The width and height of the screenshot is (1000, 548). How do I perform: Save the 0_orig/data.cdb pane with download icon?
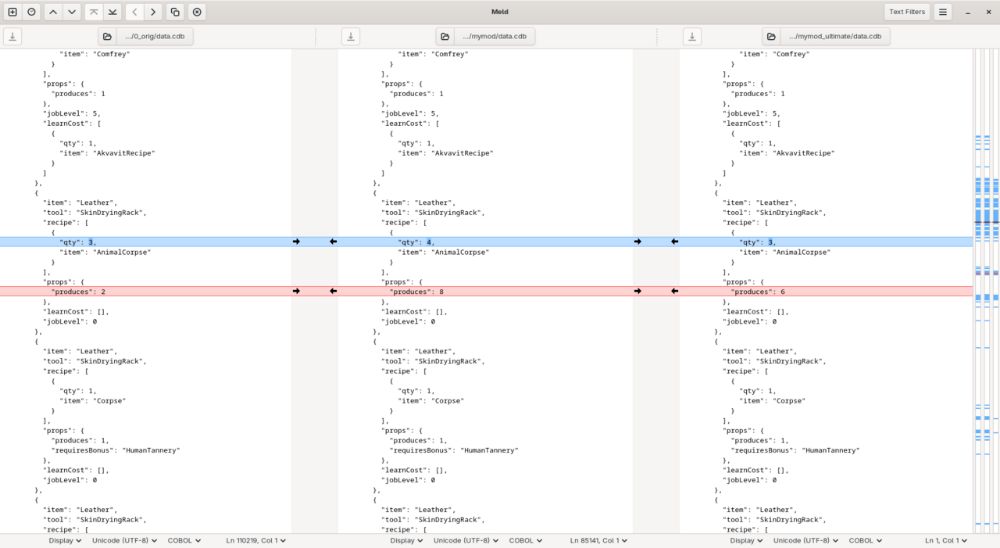tap(12, 36)
